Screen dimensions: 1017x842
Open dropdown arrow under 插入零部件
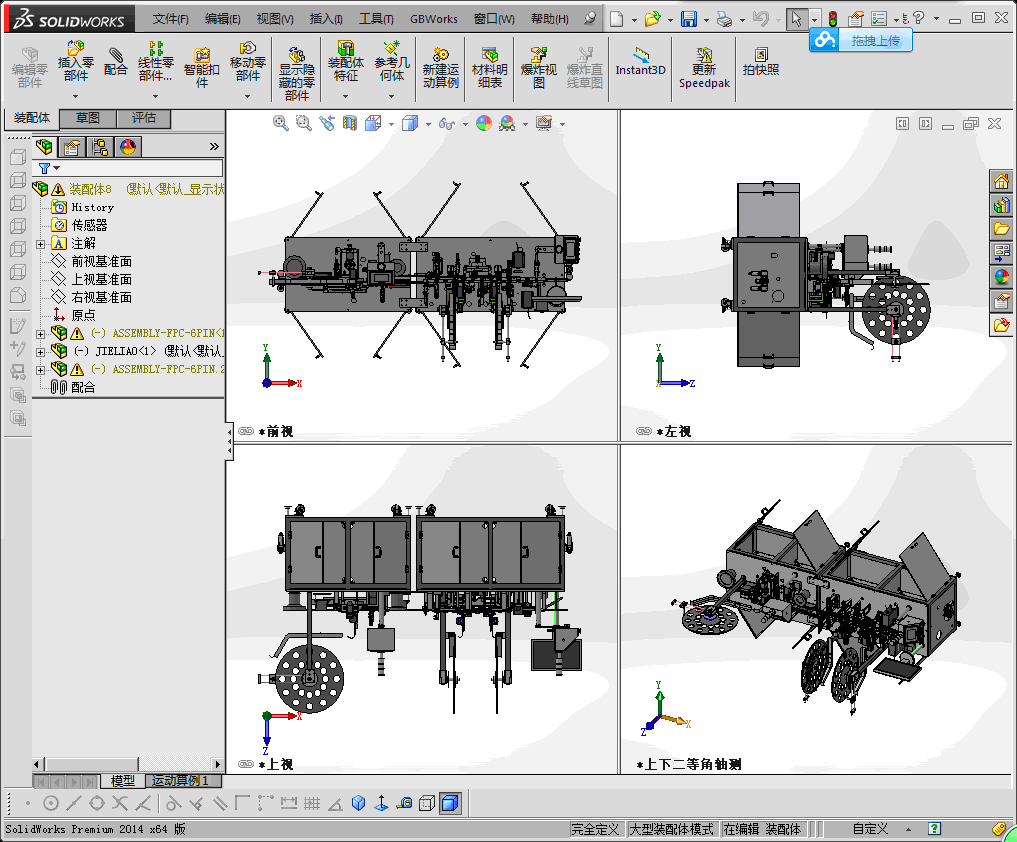click(x=75, y=96)
